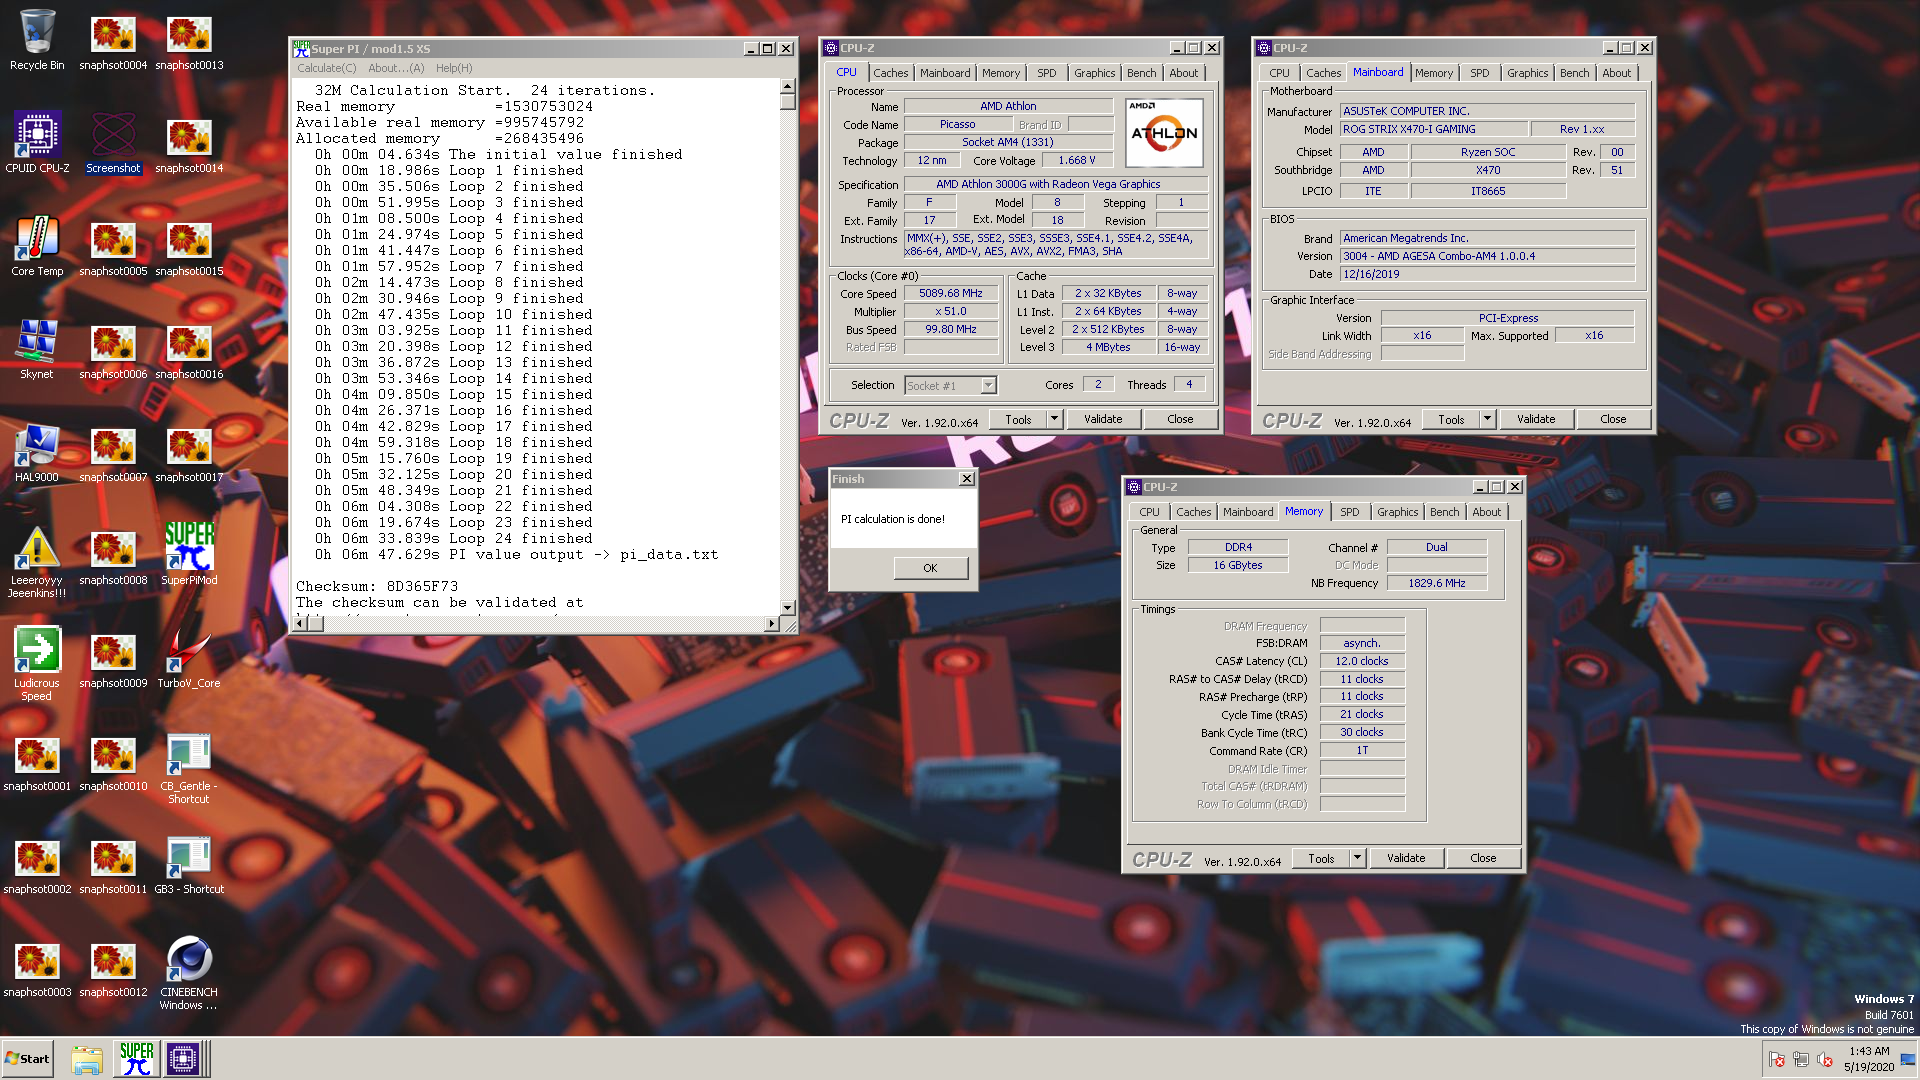Switch to SPD tab in CPU window
Image resolution: width=1920 pixels, height=1080 pixels.
(x=1046, y=73)
